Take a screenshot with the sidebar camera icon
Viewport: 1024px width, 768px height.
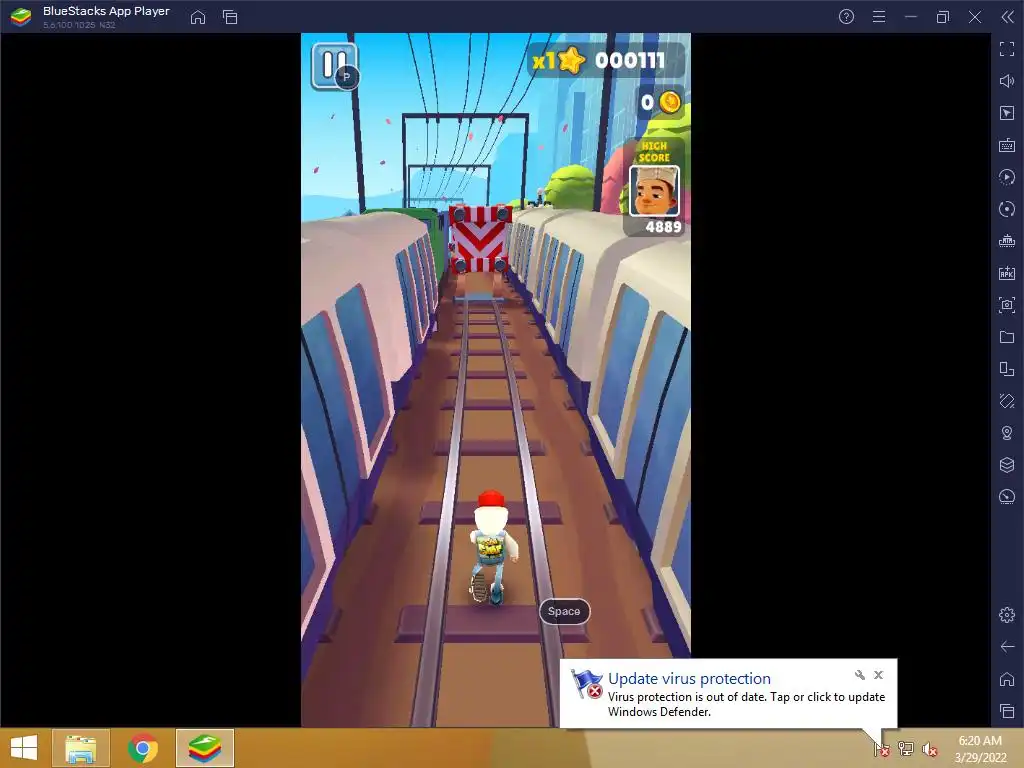point(1007,305)
